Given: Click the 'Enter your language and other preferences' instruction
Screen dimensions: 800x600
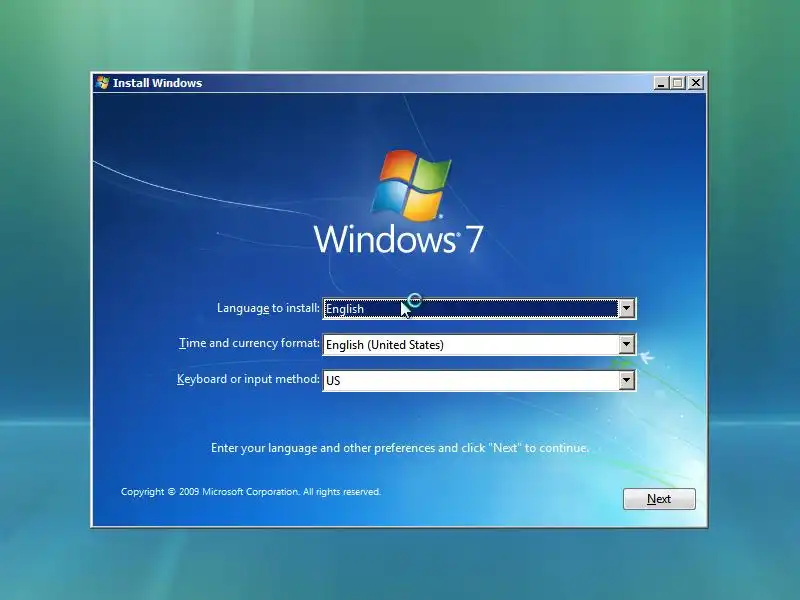Looking at the screenshot, I should 400,448.
